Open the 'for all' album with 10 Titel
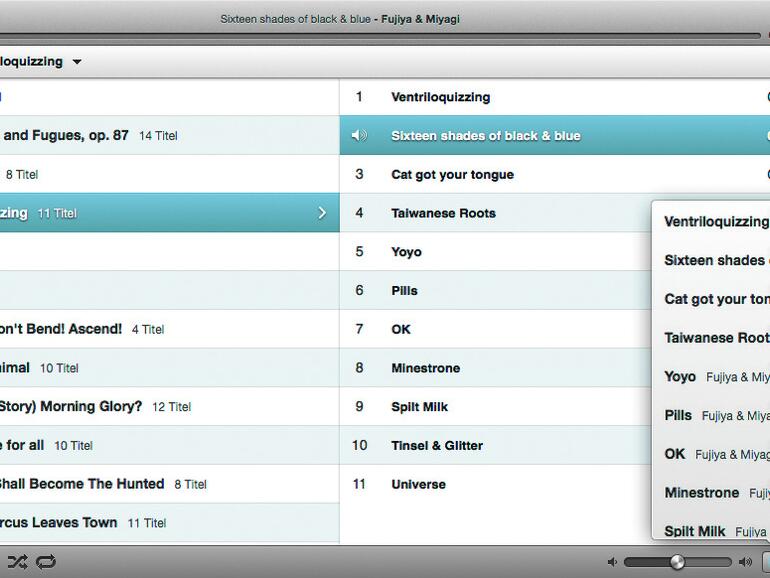 click(169, 445)
